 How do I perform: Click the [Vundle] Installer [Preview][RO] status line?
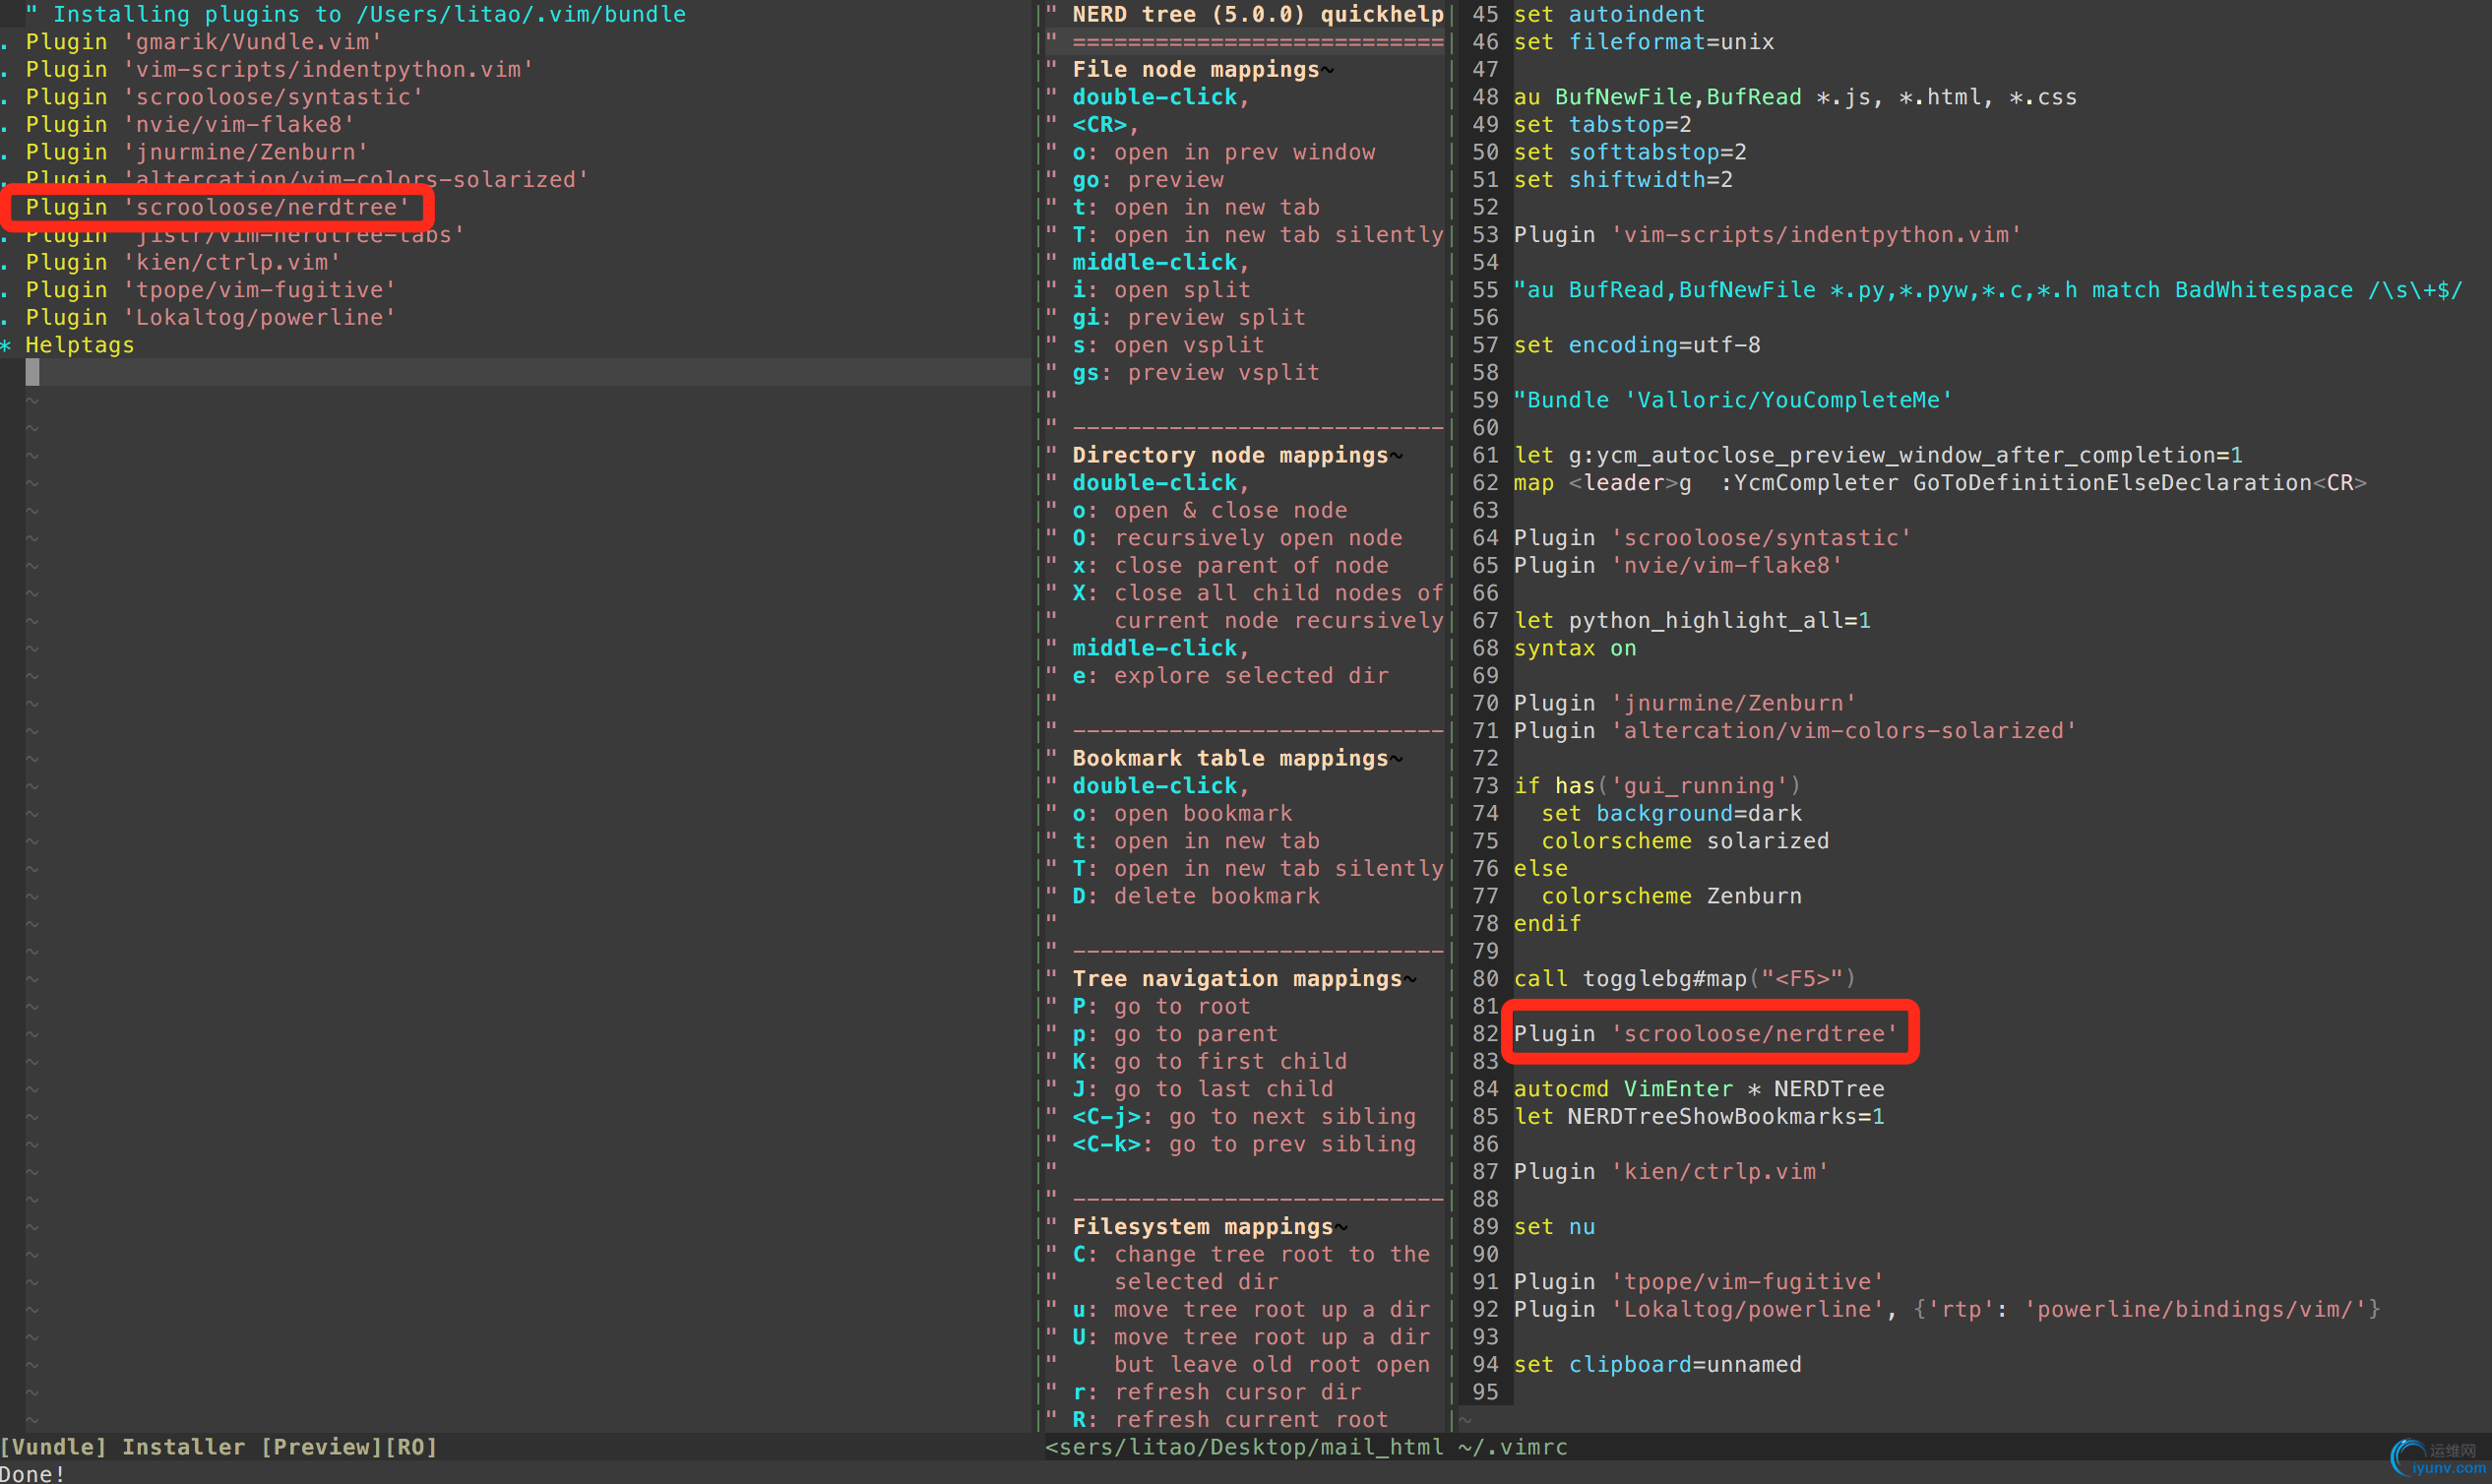click(219, 1447)
